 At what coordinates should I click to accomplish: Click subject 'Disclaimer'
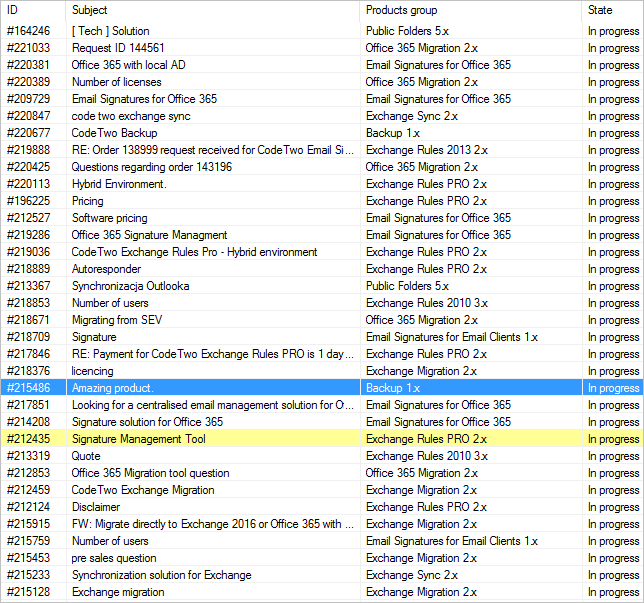coord(96,507)
